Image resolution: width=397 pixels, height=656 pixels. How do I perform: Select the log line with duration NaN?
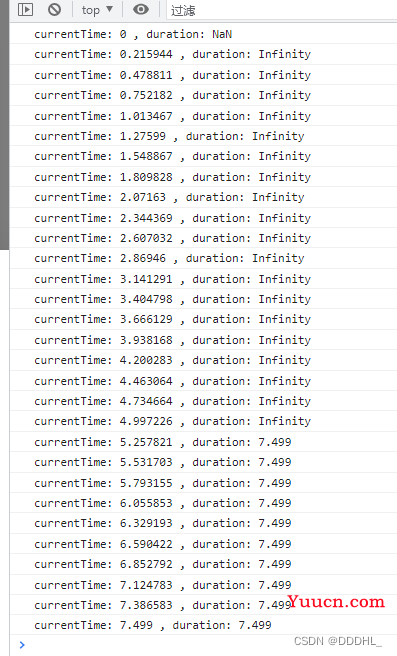pyautogui.click(x=203, y=34)
